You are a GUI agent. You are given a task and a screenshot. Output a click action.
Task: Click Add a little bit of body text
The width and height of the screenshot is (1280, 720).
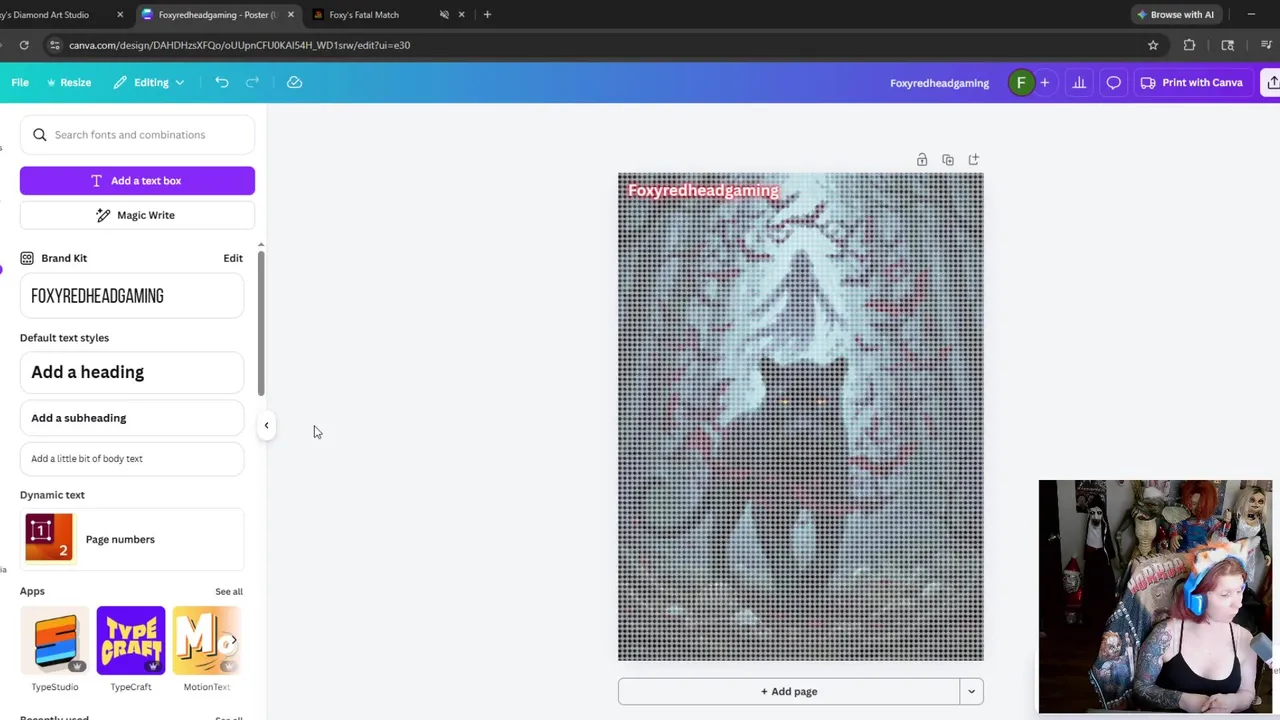[132, 458]
